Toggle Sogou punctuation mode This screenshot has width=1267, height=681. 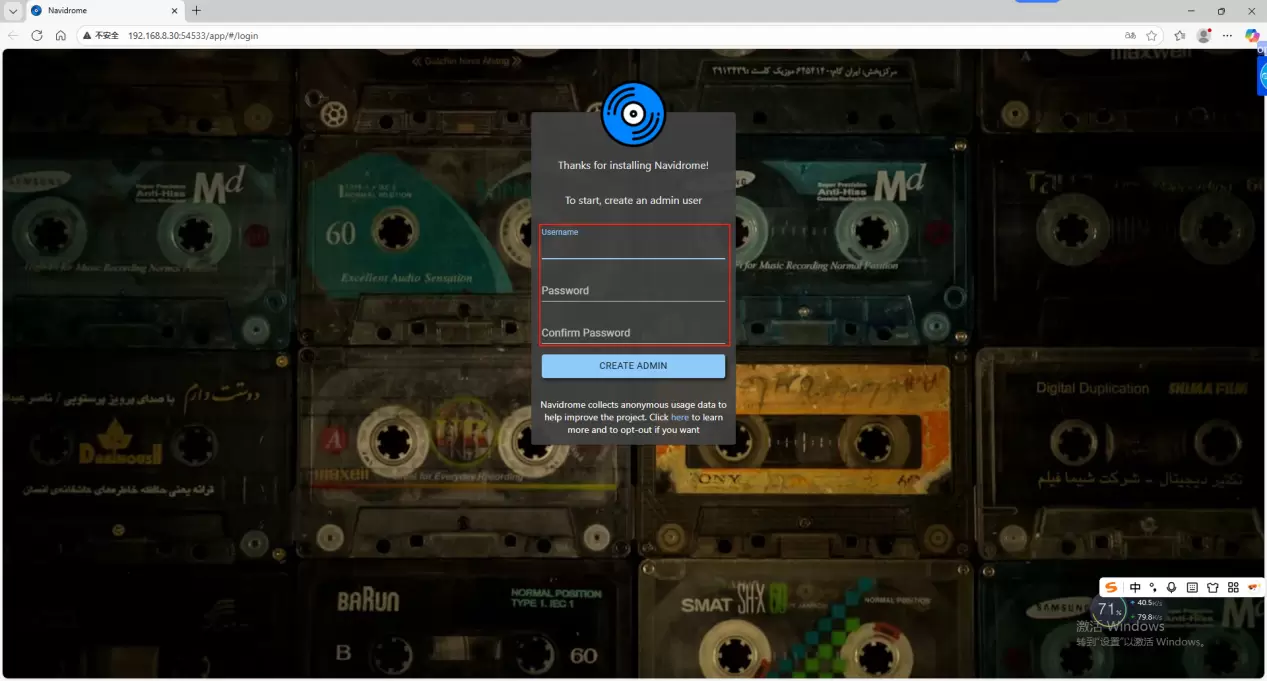click(x=1153, y=588)
